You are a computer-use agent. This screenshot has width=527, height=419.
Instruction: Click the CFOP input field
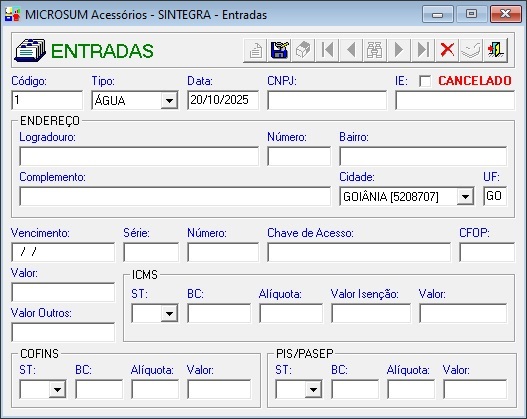[x=487, y=252]
